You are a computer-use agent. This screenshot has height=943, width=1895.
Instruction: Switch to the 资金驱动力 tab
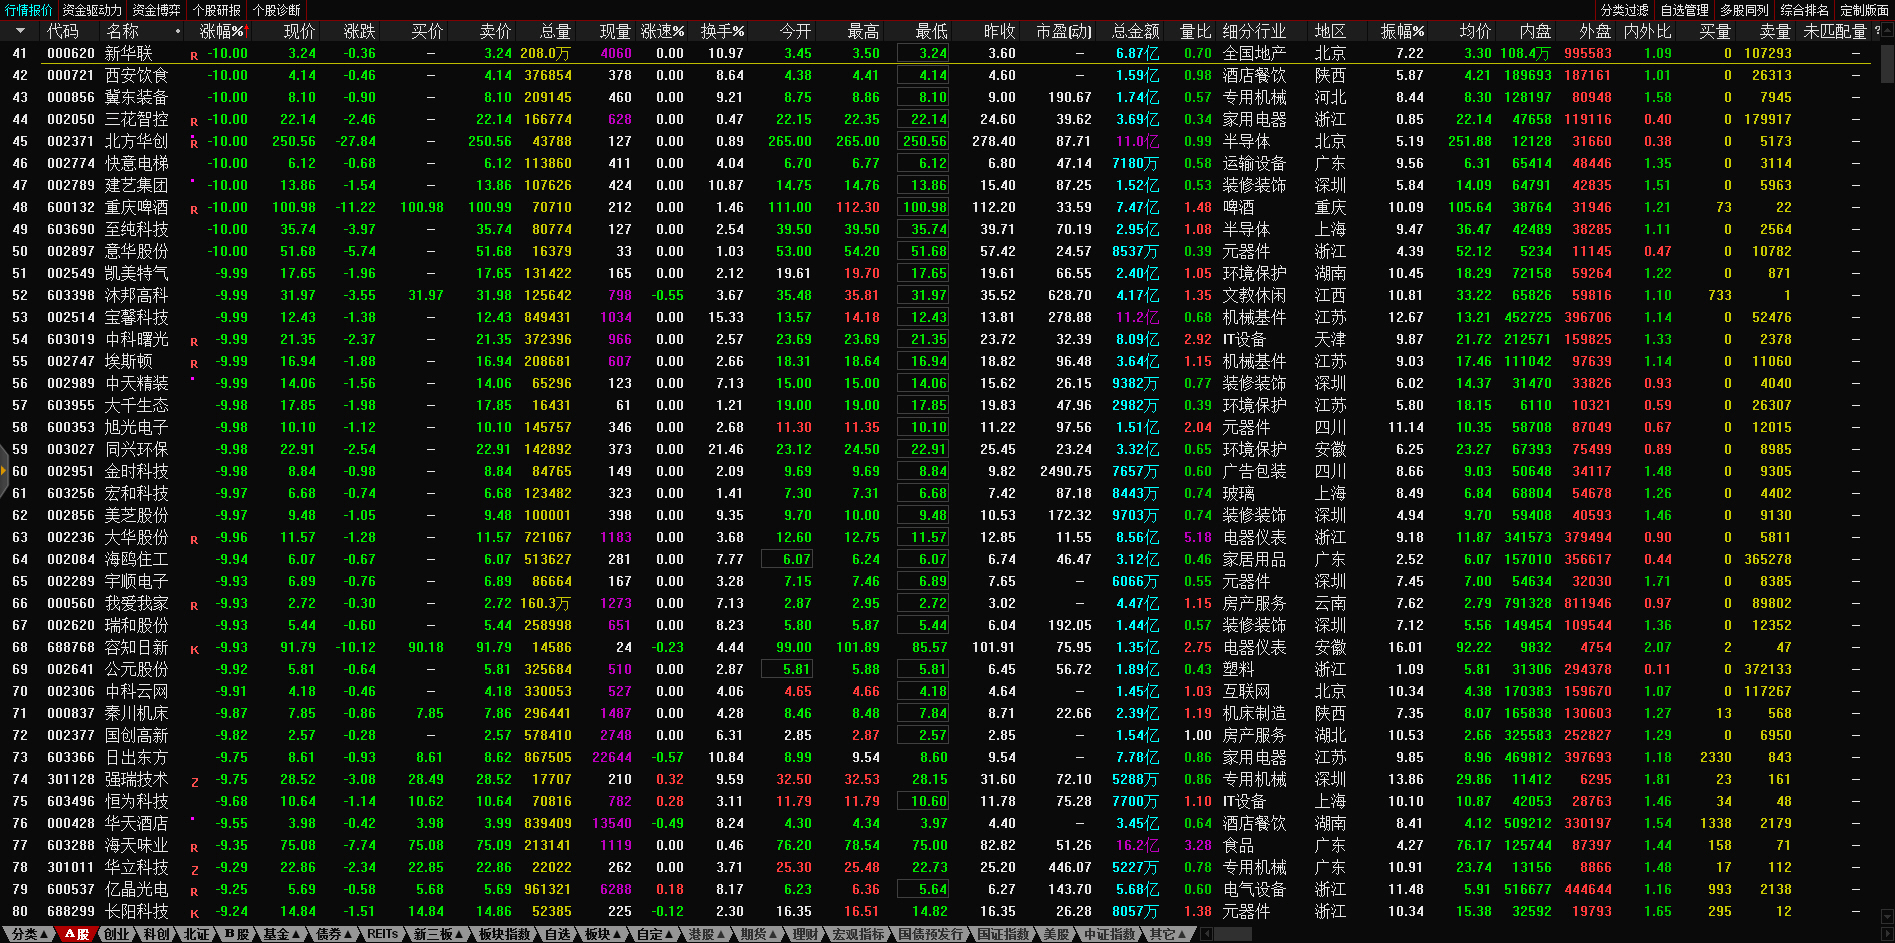[92, 10]
